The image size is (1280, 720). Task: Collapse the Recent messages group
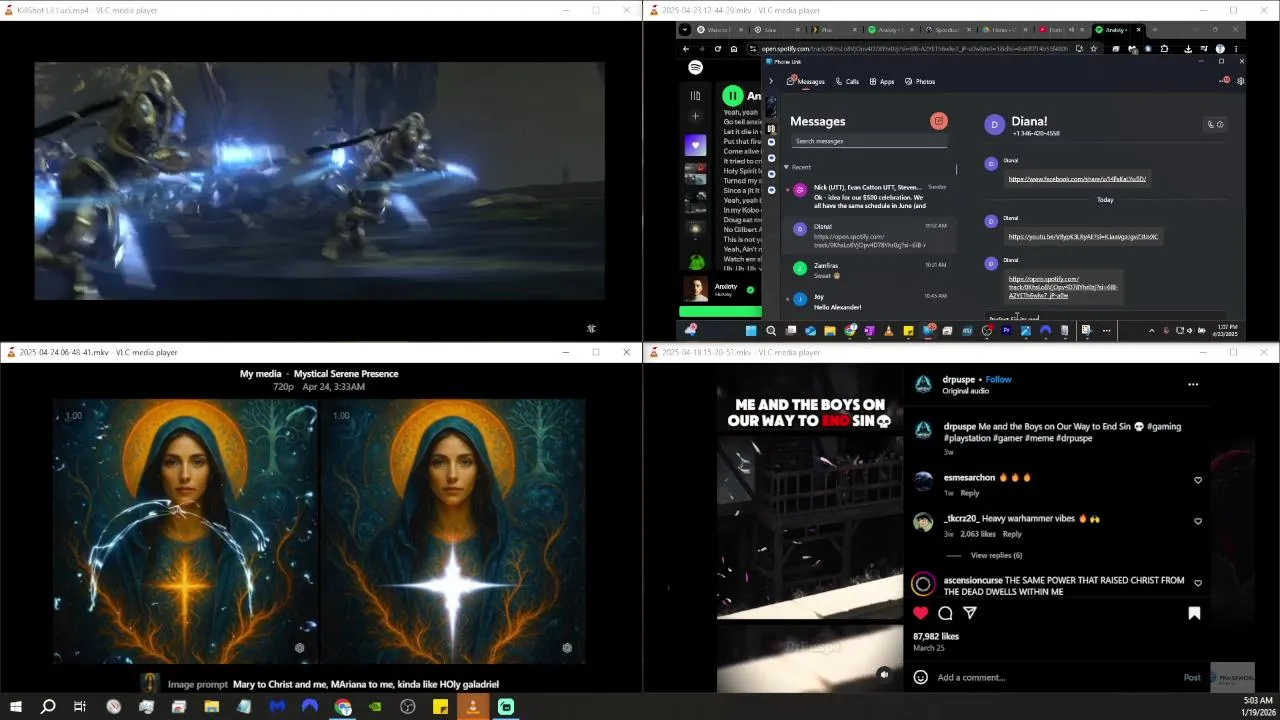(786, 167)
